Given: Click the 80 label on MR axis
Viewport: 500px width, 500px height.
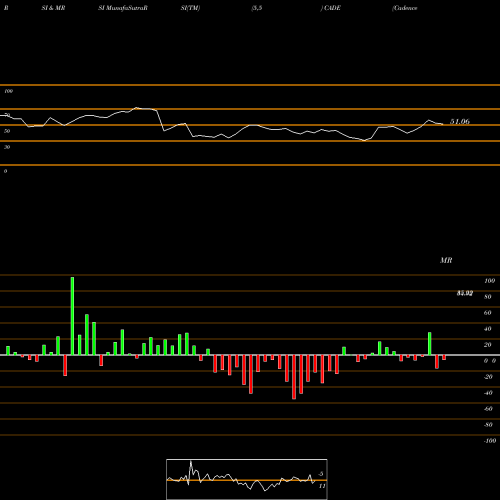Looking at the screenshot, I should [x=488, y=297].
